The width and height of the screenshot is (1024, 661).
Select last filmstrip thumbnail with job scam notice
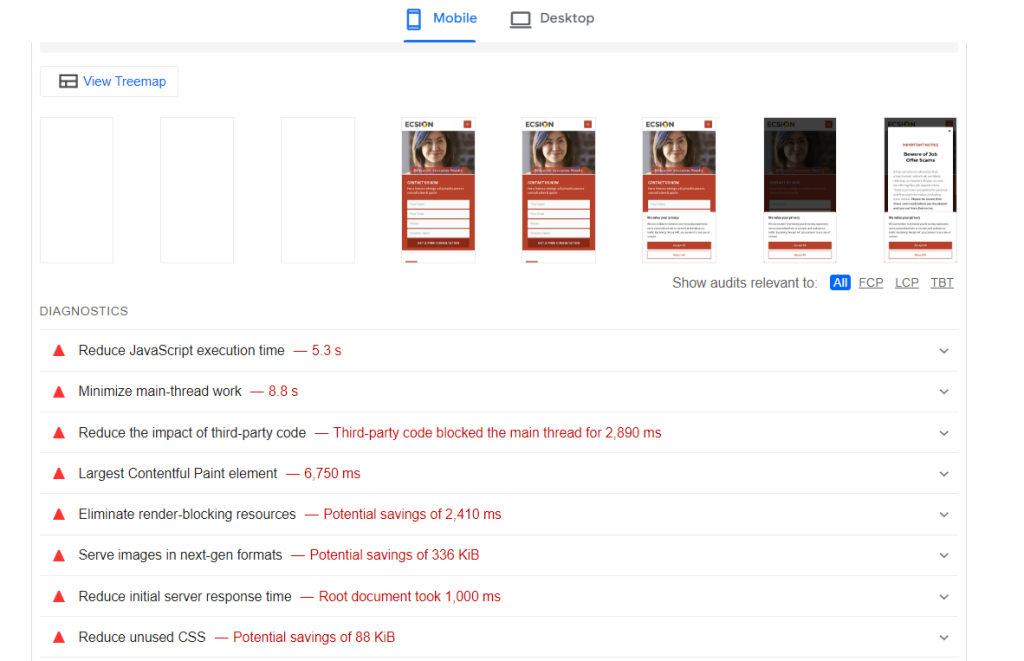[x=920, y=190]
